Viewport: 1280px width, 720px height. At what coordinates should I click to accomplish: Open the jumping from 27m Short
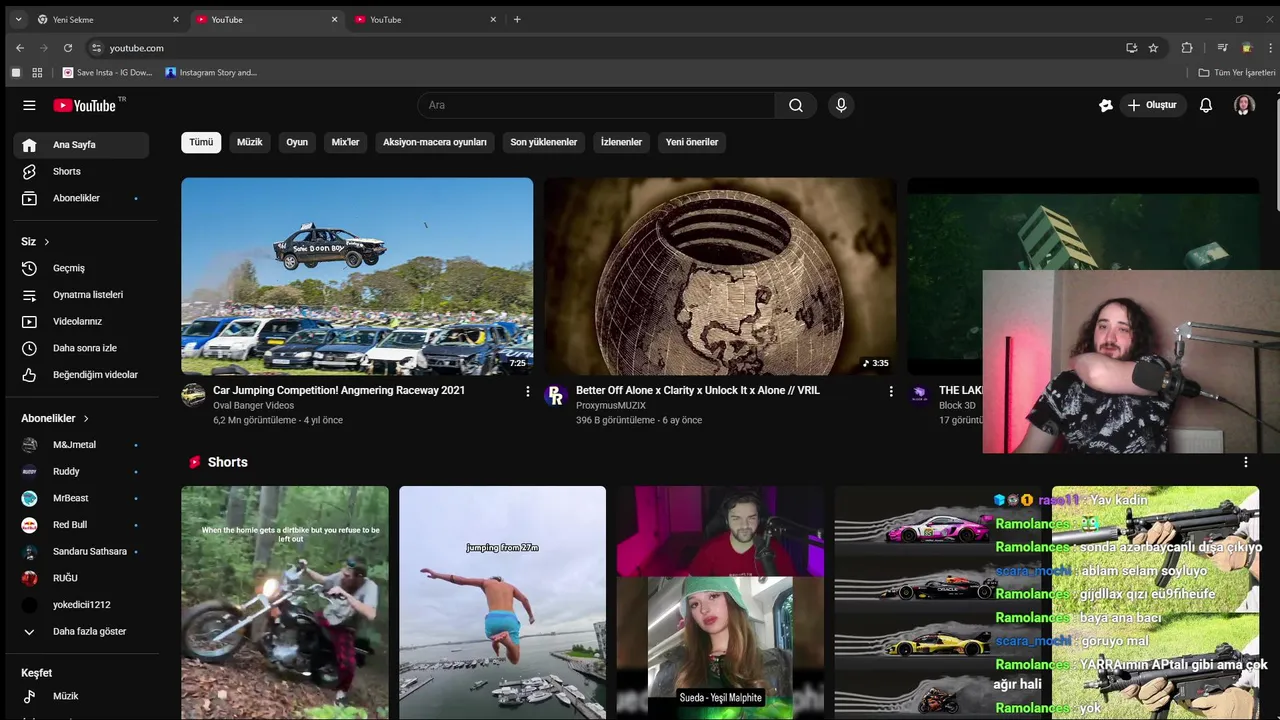pos(502,603)
